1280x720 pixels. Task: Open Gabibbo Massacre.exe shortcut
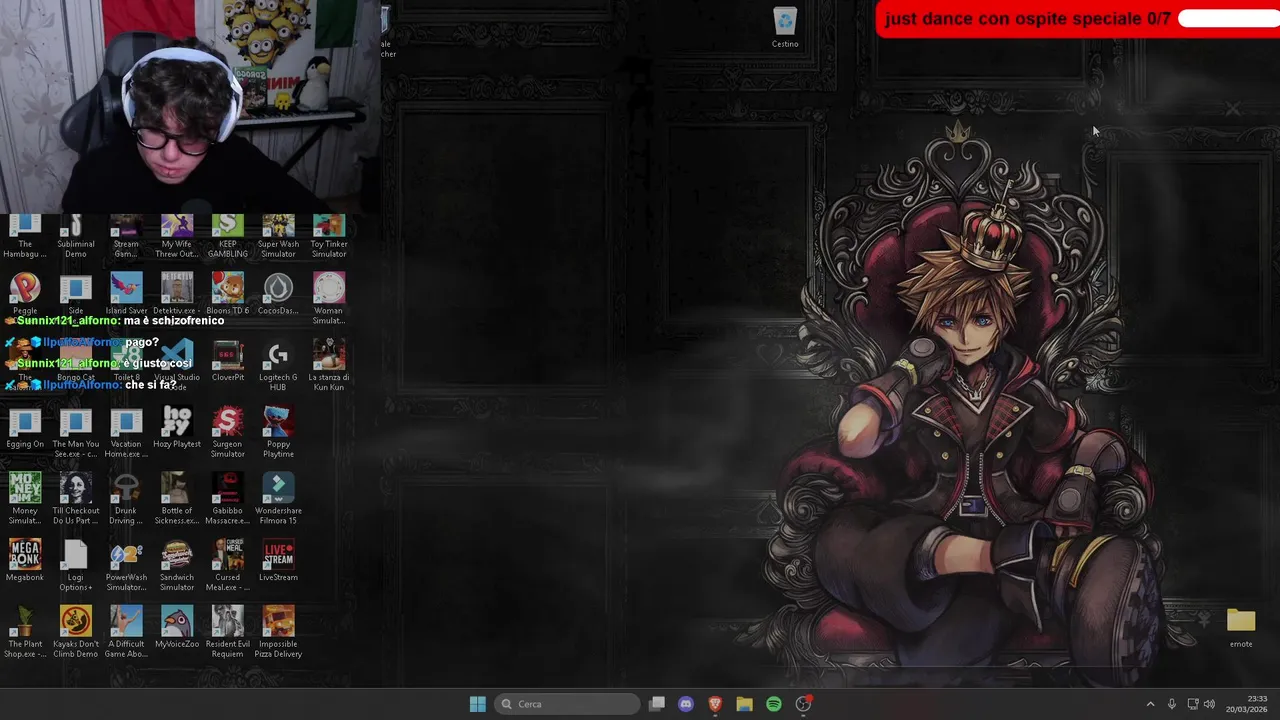[x=228, y=499]
